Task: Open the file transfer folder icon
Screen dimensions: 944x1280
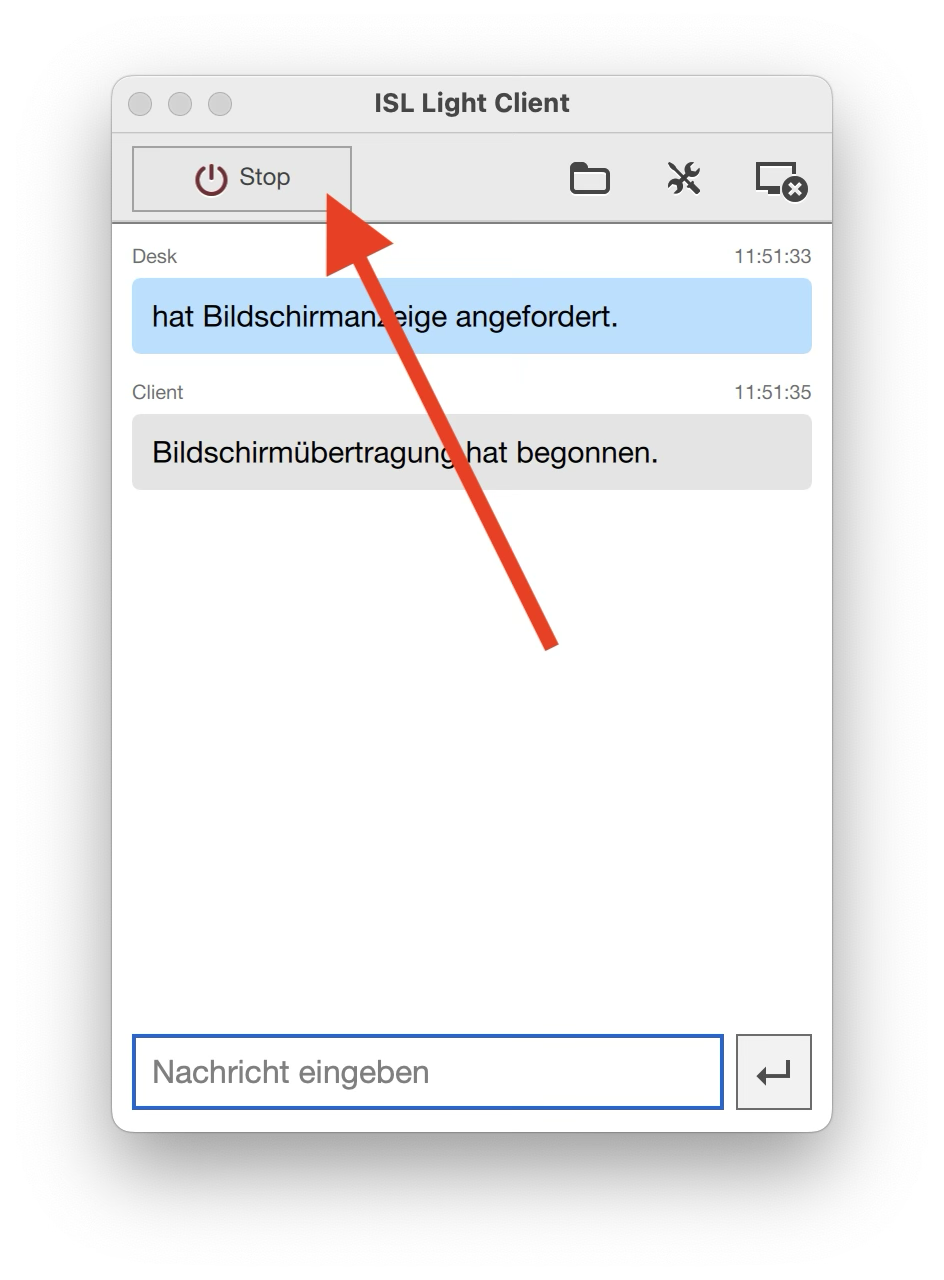Action: (590, 179)
